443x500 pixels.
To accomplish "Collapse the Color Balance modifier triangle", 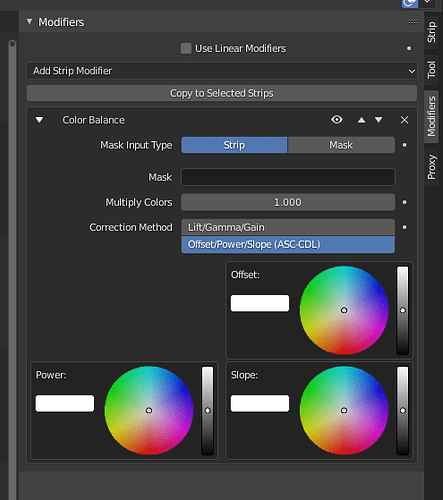I will tap(39, 120).
